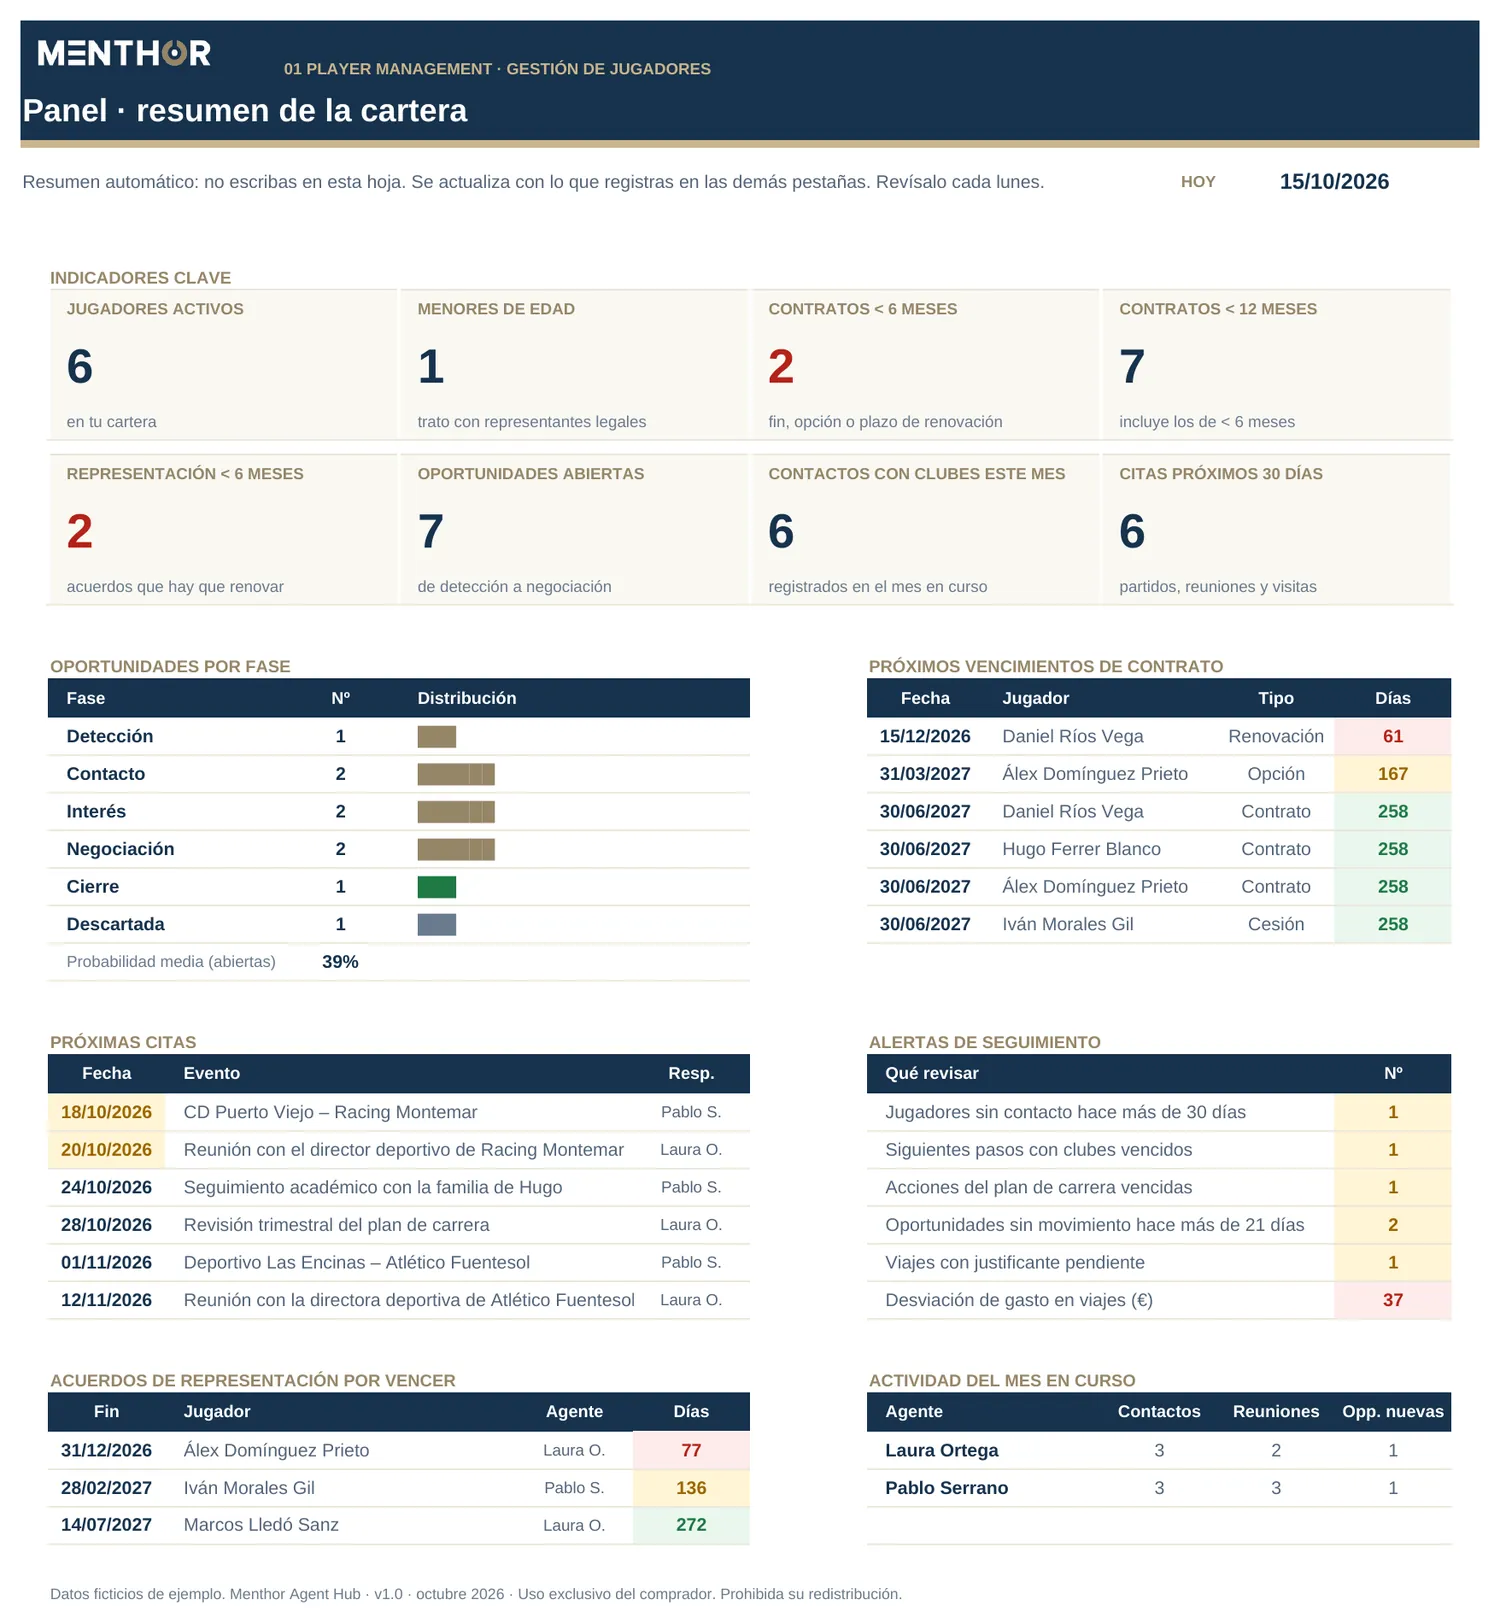Click the Jugadores Activos indicator value 6

point(80,367)
